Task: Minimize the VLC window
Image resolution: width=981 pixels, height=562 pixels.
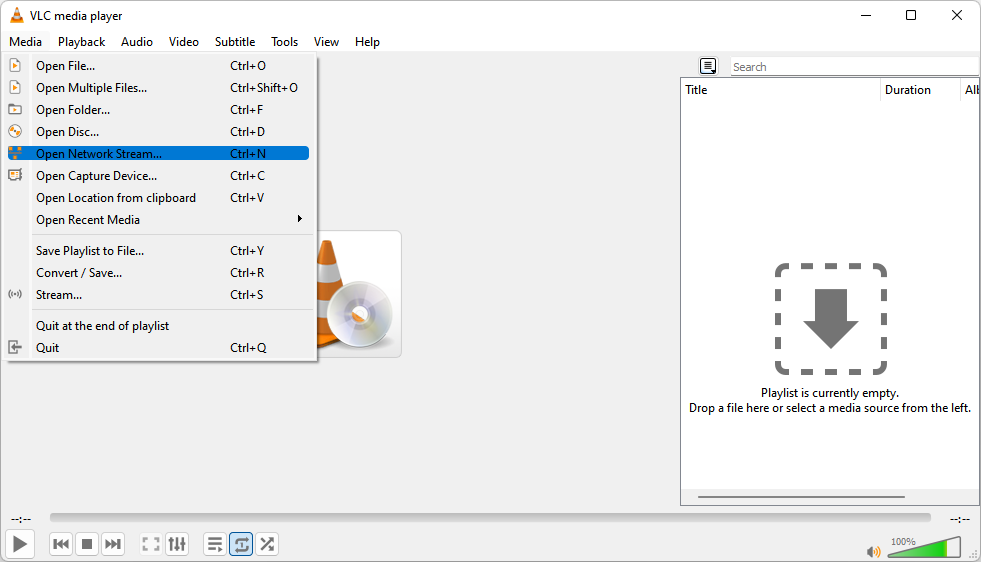Action: [866, 16]
